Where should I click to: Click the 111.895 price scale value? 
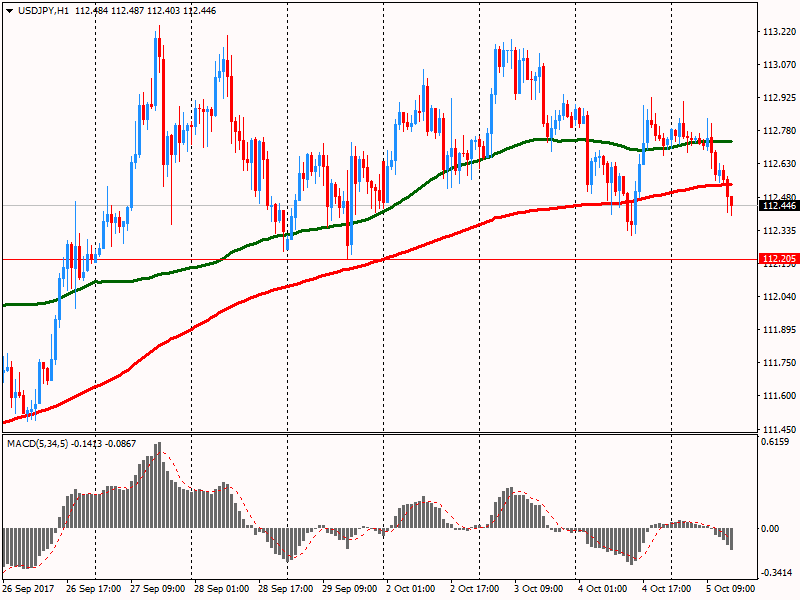coord(779,330)
